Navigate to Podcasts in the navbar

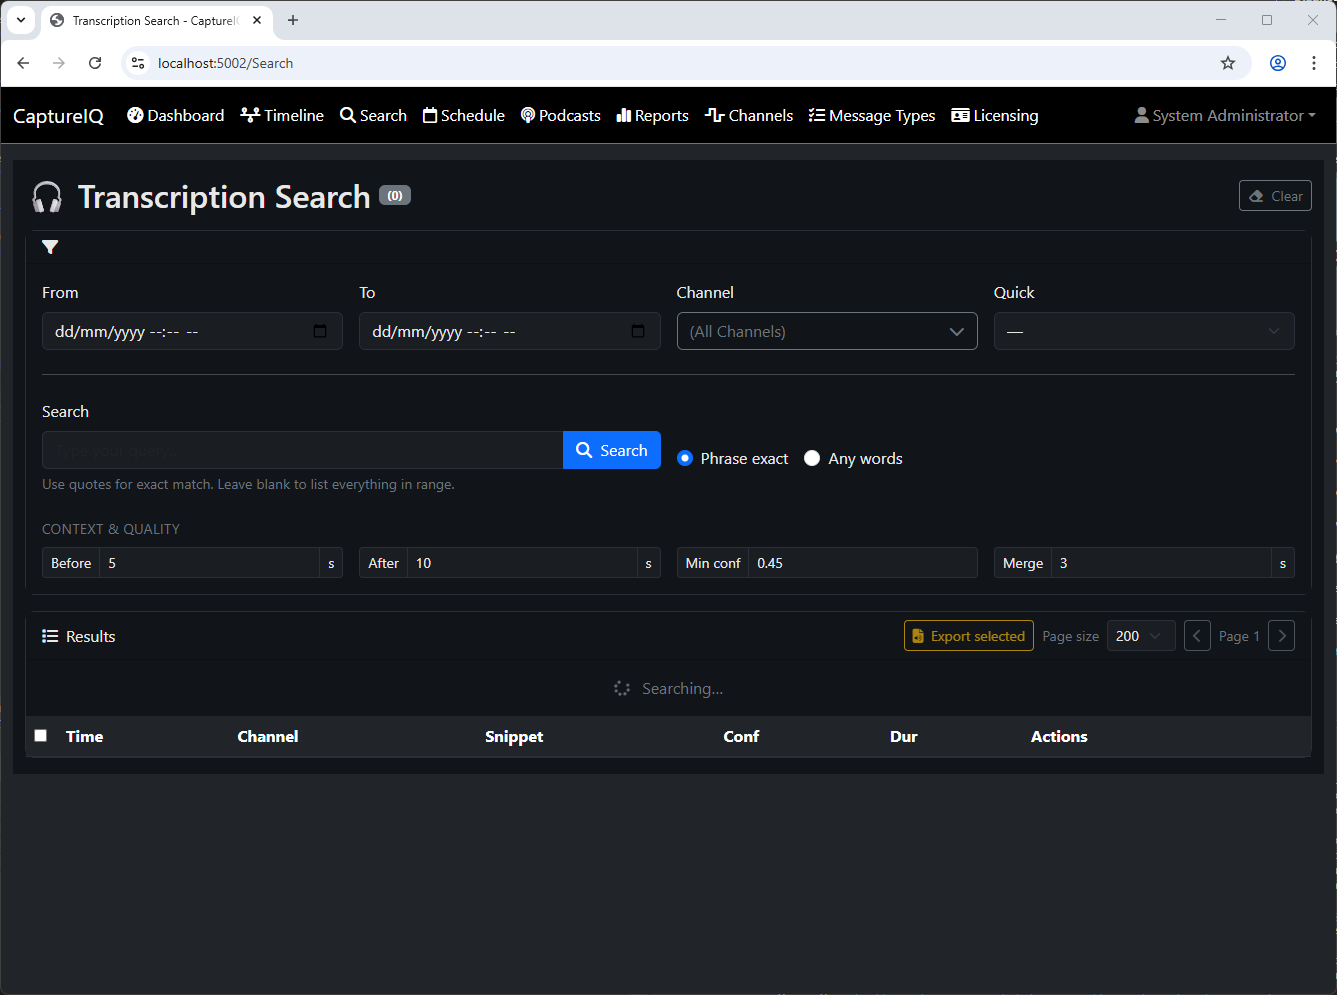(x=560, y=116)
